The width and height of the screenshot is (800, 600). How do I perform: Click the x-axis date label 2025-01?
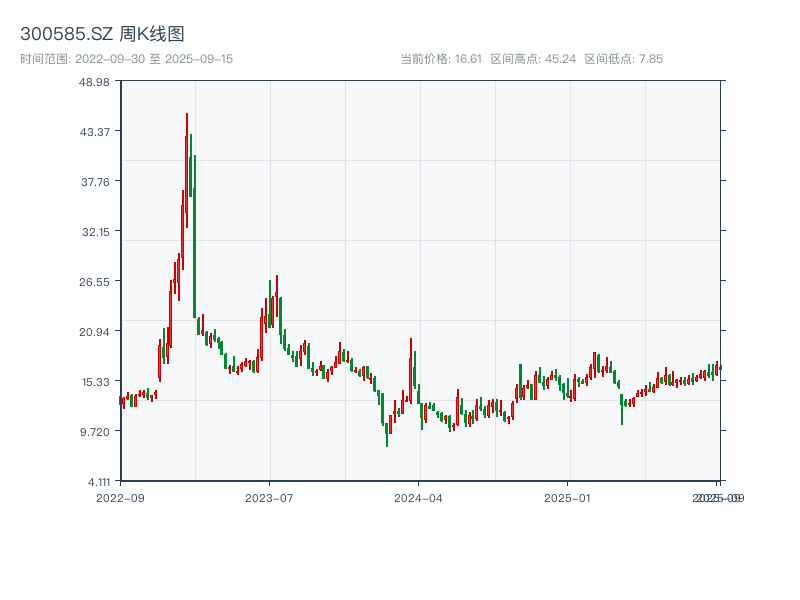(567, 498)
